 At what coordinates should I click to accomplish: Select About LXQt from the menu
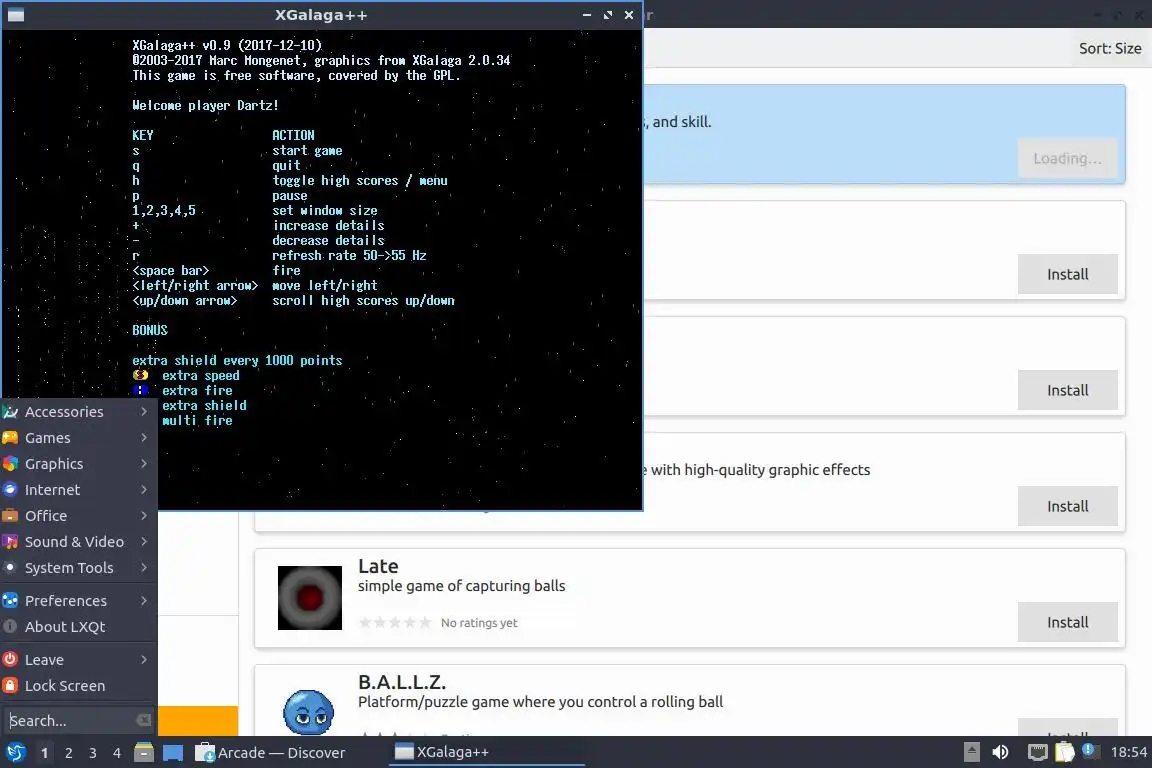coord(79,627)
